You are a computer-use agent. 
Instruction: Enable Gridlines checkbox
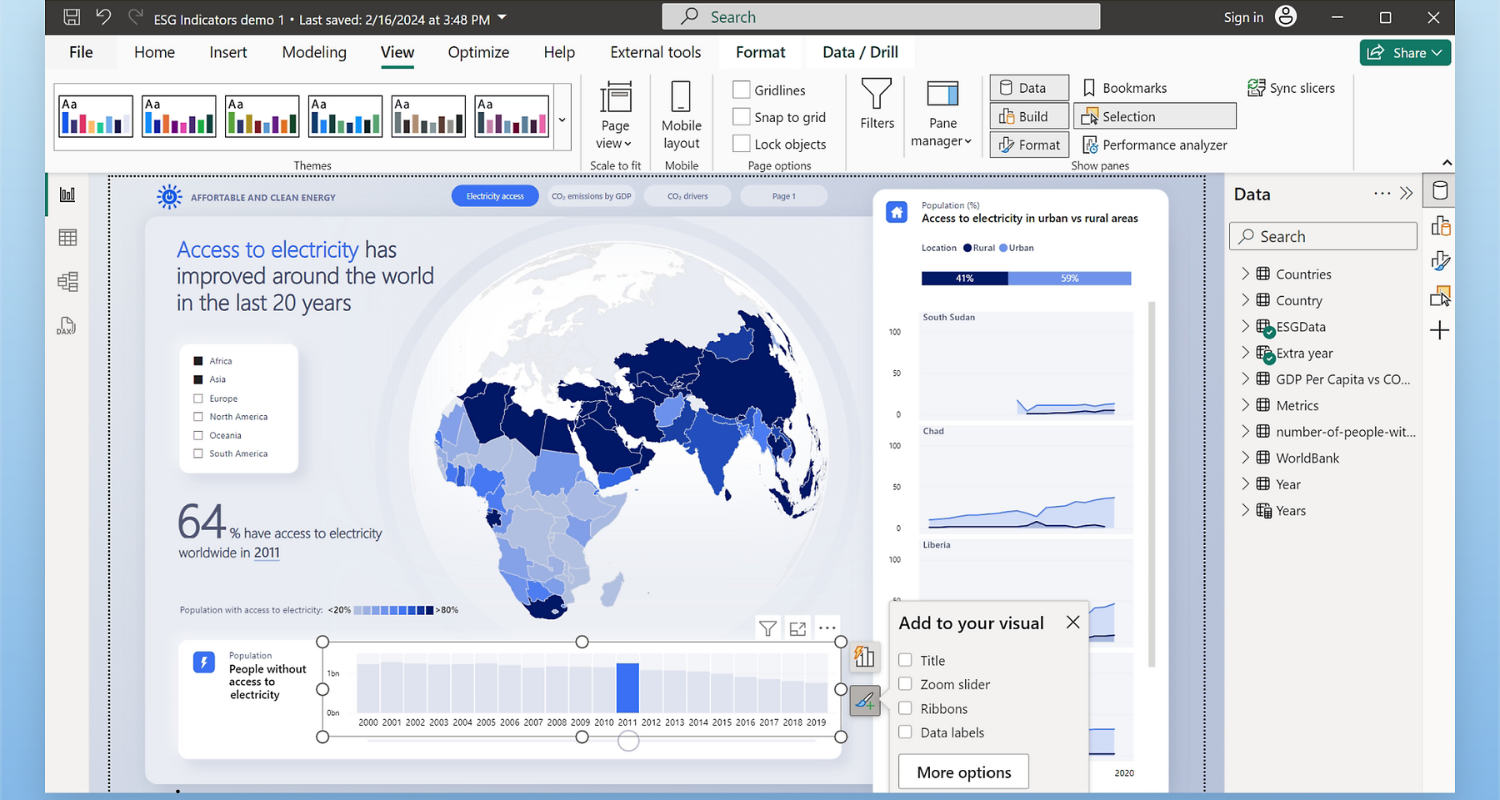point(741,90)
